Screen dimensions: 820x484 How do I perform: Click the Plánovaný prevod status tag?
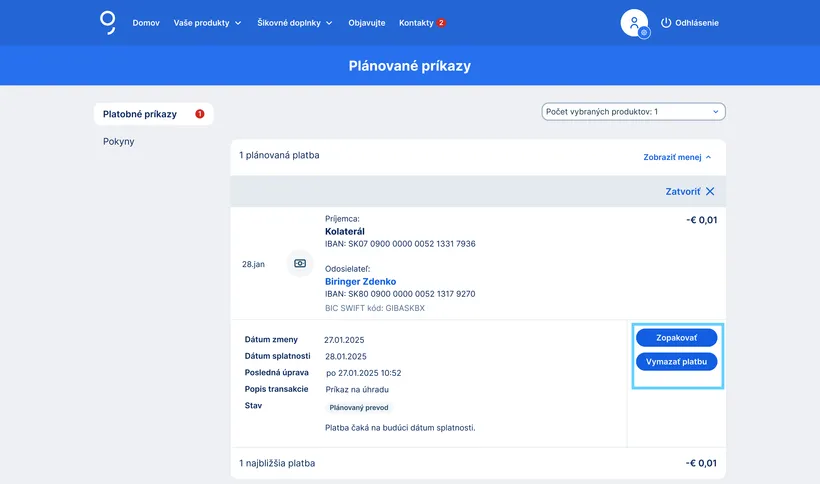[x=359, y=408]
